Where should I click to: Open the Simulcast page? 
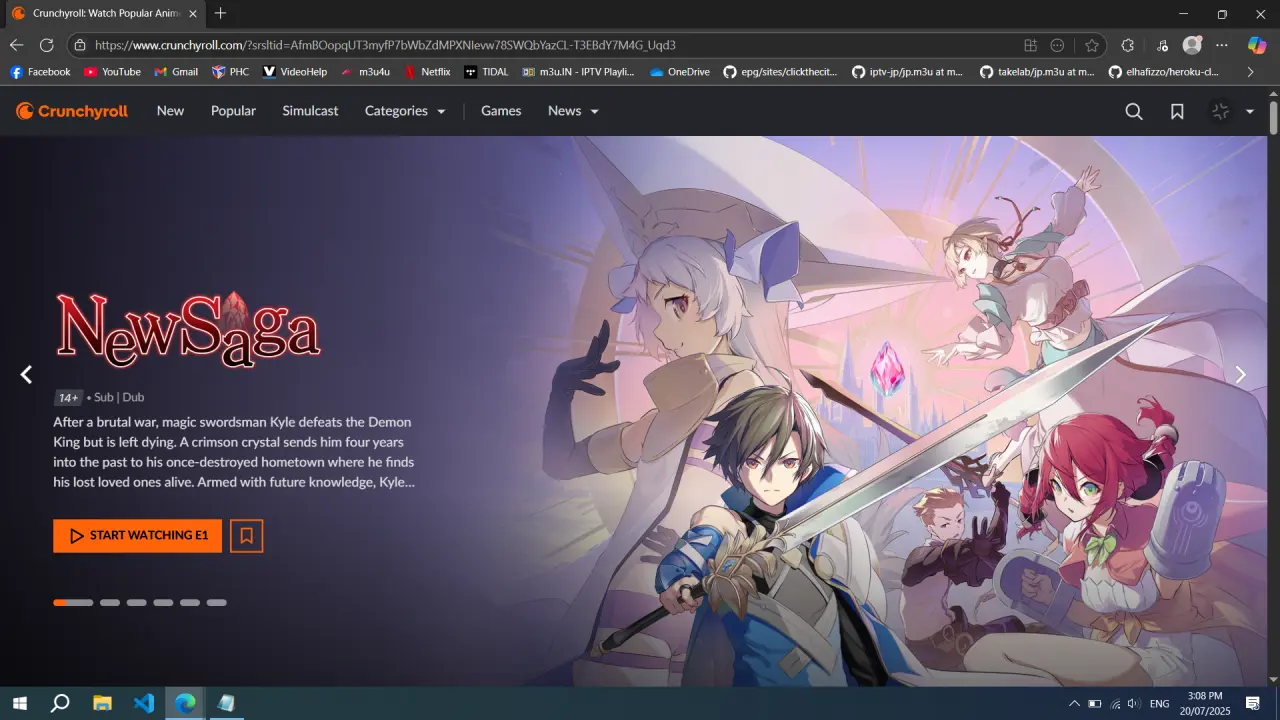(310, 111)
